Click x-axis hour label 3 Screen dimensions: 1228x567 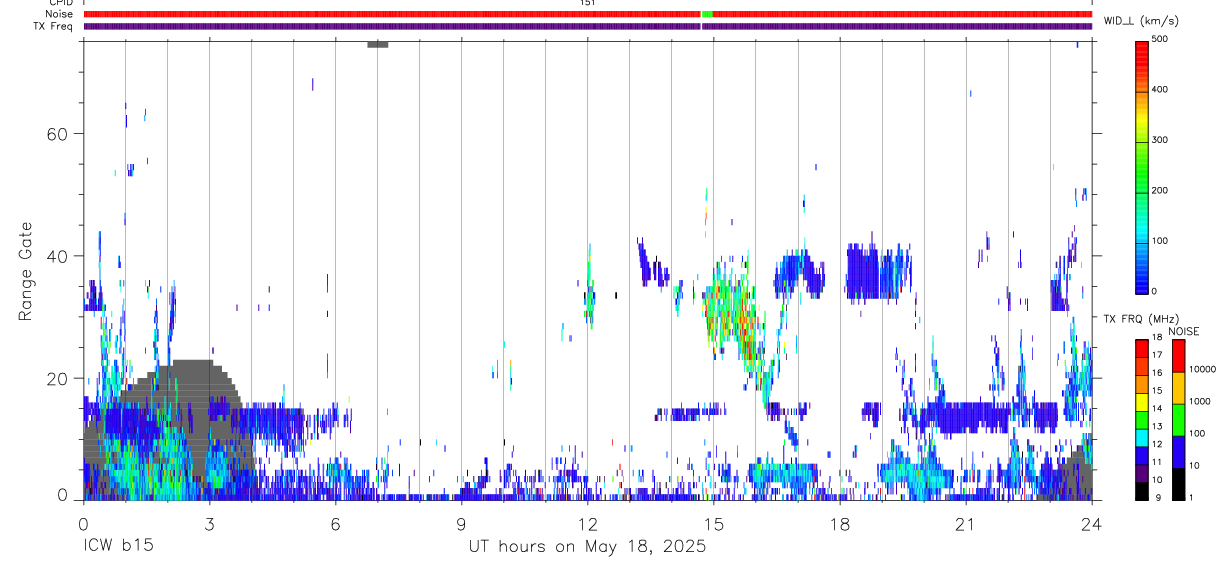click(x=209, y=523)
